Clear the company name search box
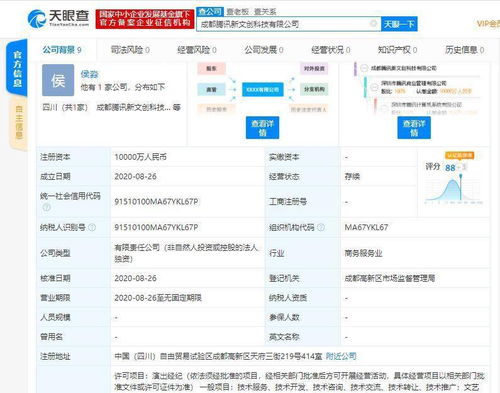Screen dimensions: 500x393 [x=374, y=23]
